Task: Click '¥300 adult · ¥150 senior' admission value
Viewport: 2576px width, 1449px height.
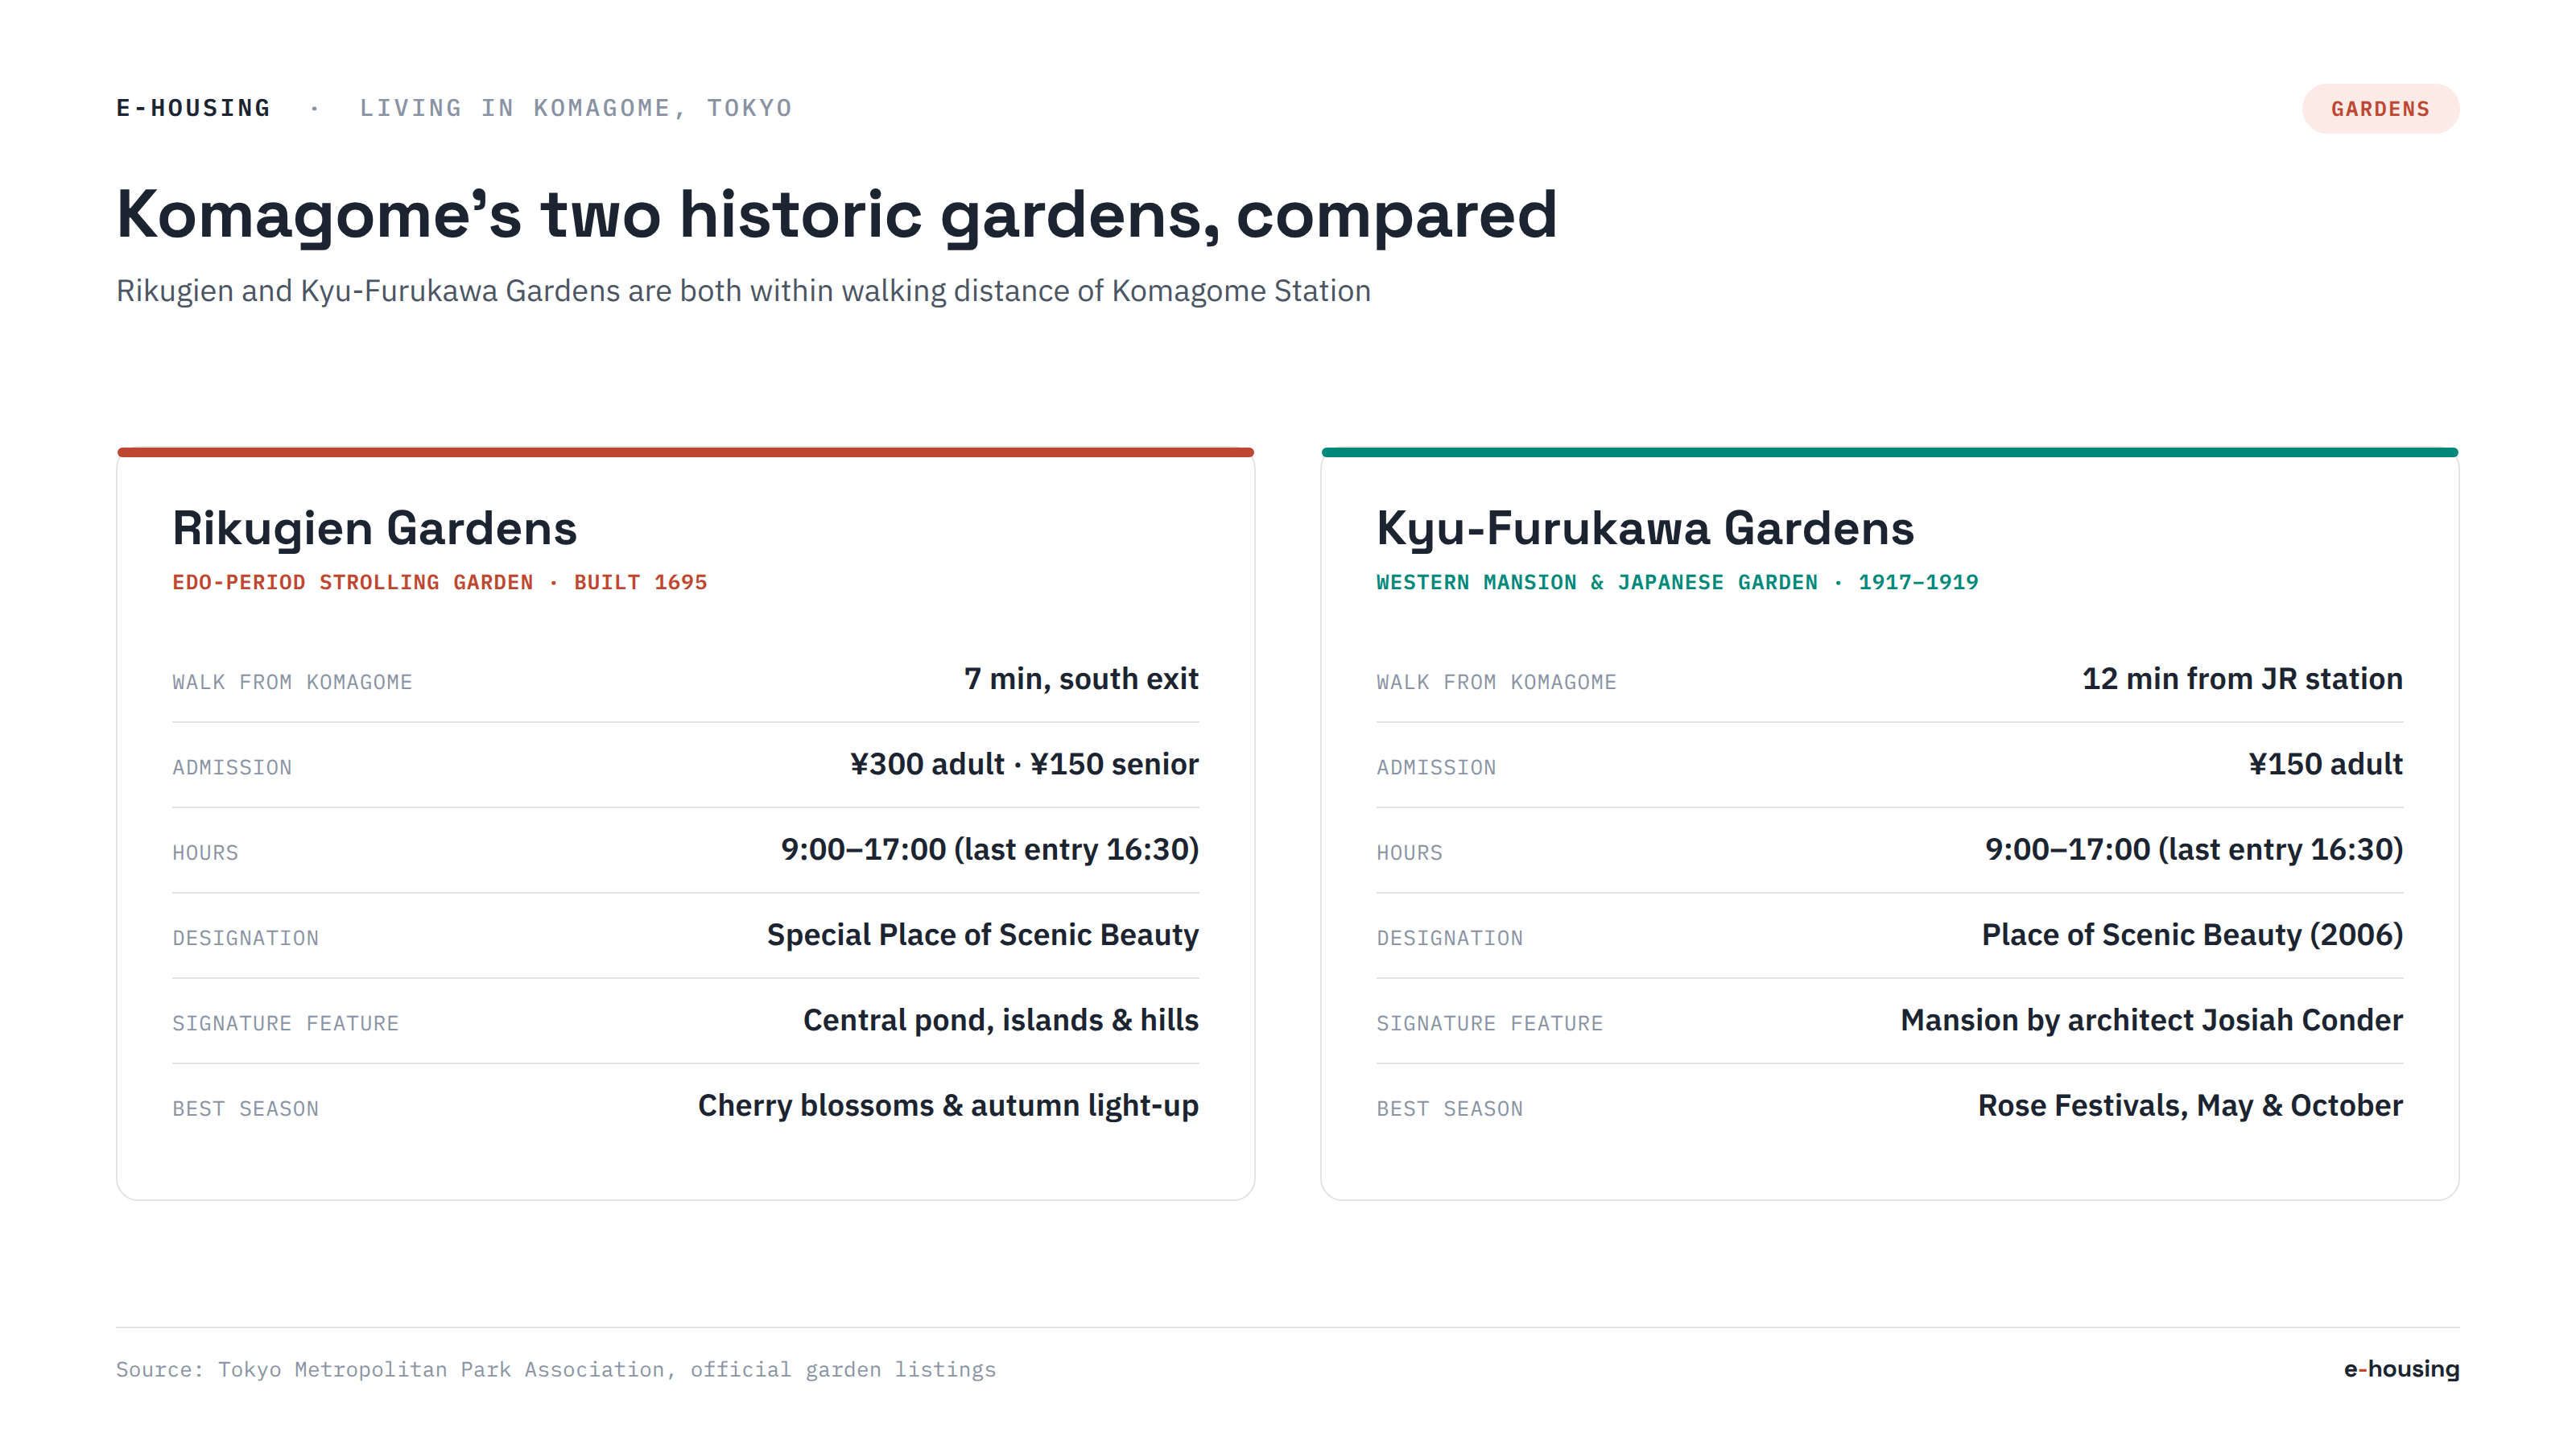Action: pyautogui.click(x=1024, y=764)
